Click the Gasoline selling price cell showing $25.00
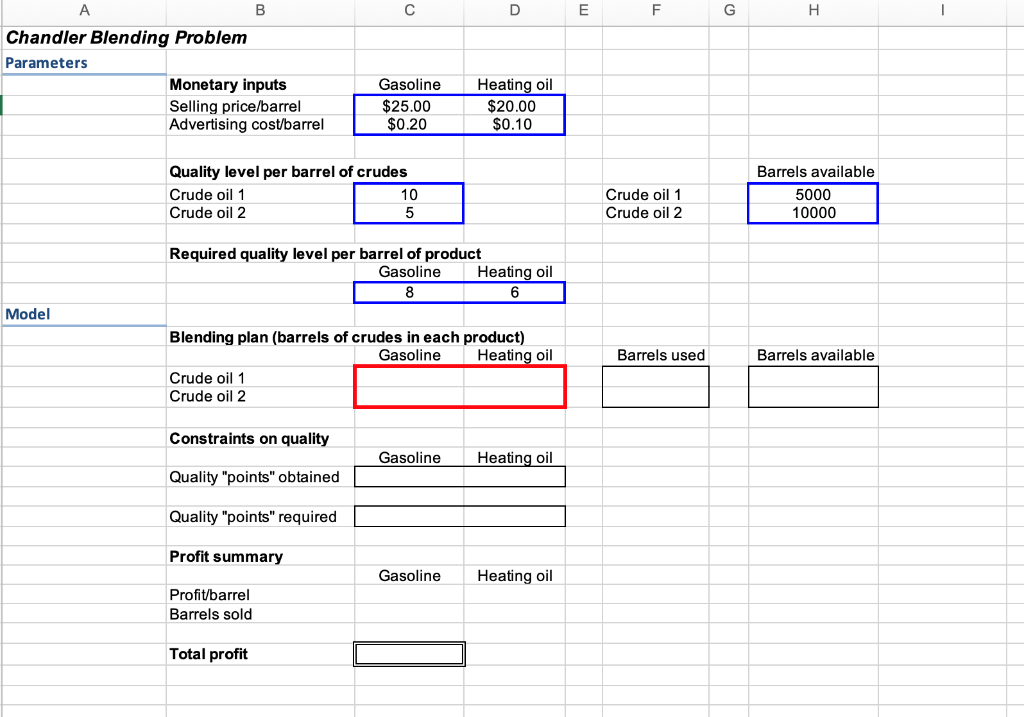The width and height of the screenshot is (1024, 717). pos(409,106)
